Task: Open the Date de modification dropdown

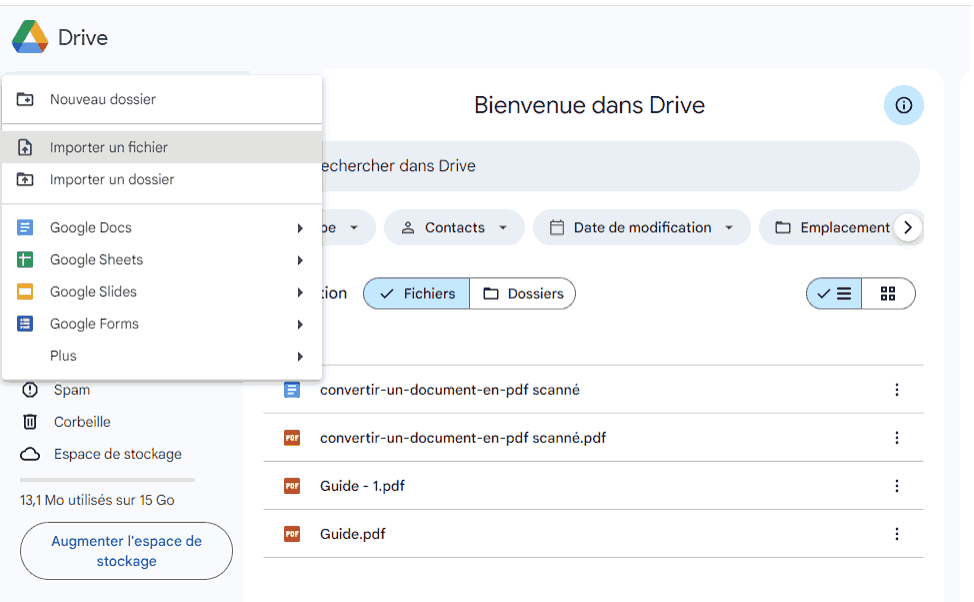Action: tap(642, 227)
